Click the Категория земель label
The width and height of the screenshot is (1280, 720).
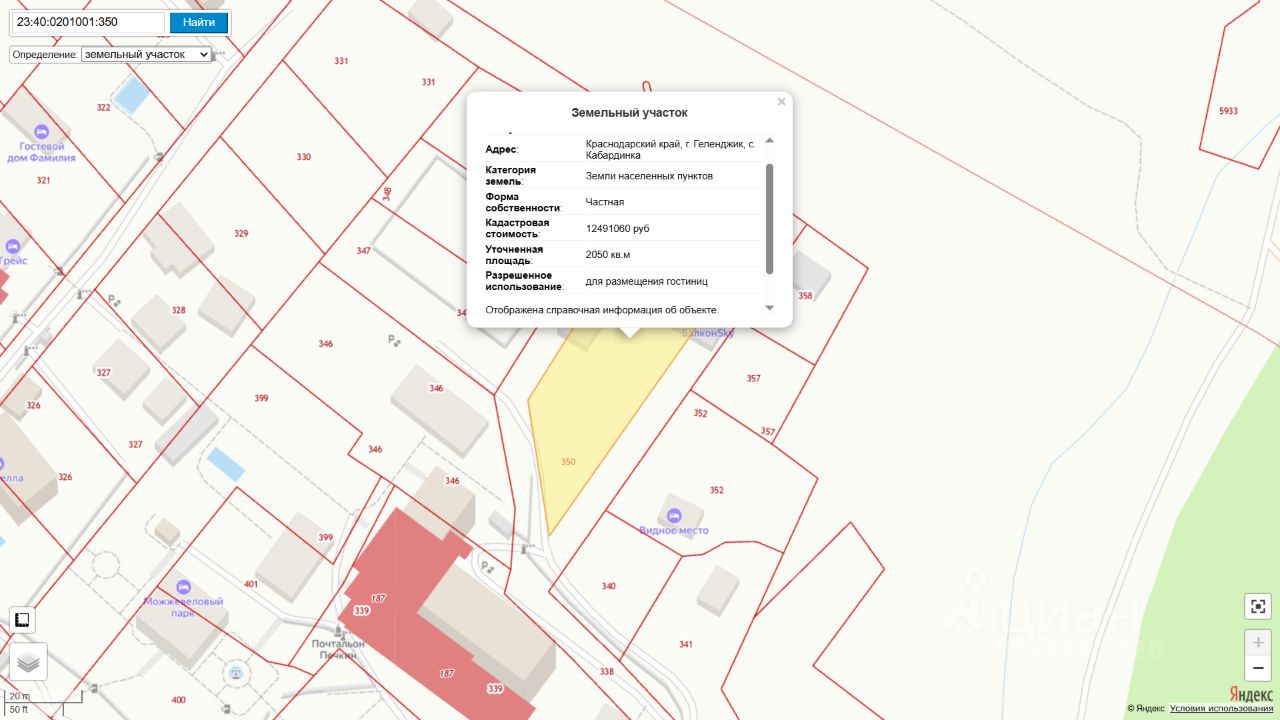(511, 176)
